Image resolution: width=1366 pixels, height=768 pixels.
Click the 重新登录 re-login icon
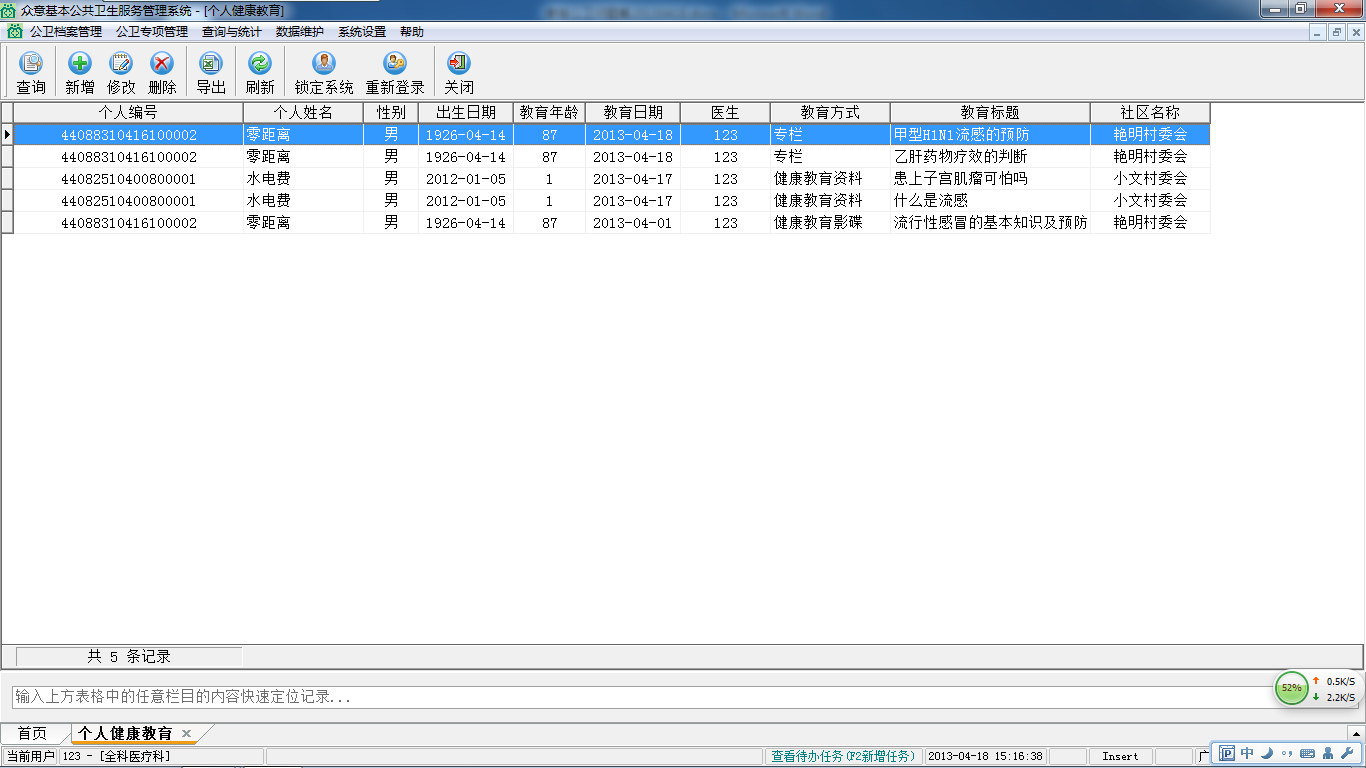coord(395,64)
